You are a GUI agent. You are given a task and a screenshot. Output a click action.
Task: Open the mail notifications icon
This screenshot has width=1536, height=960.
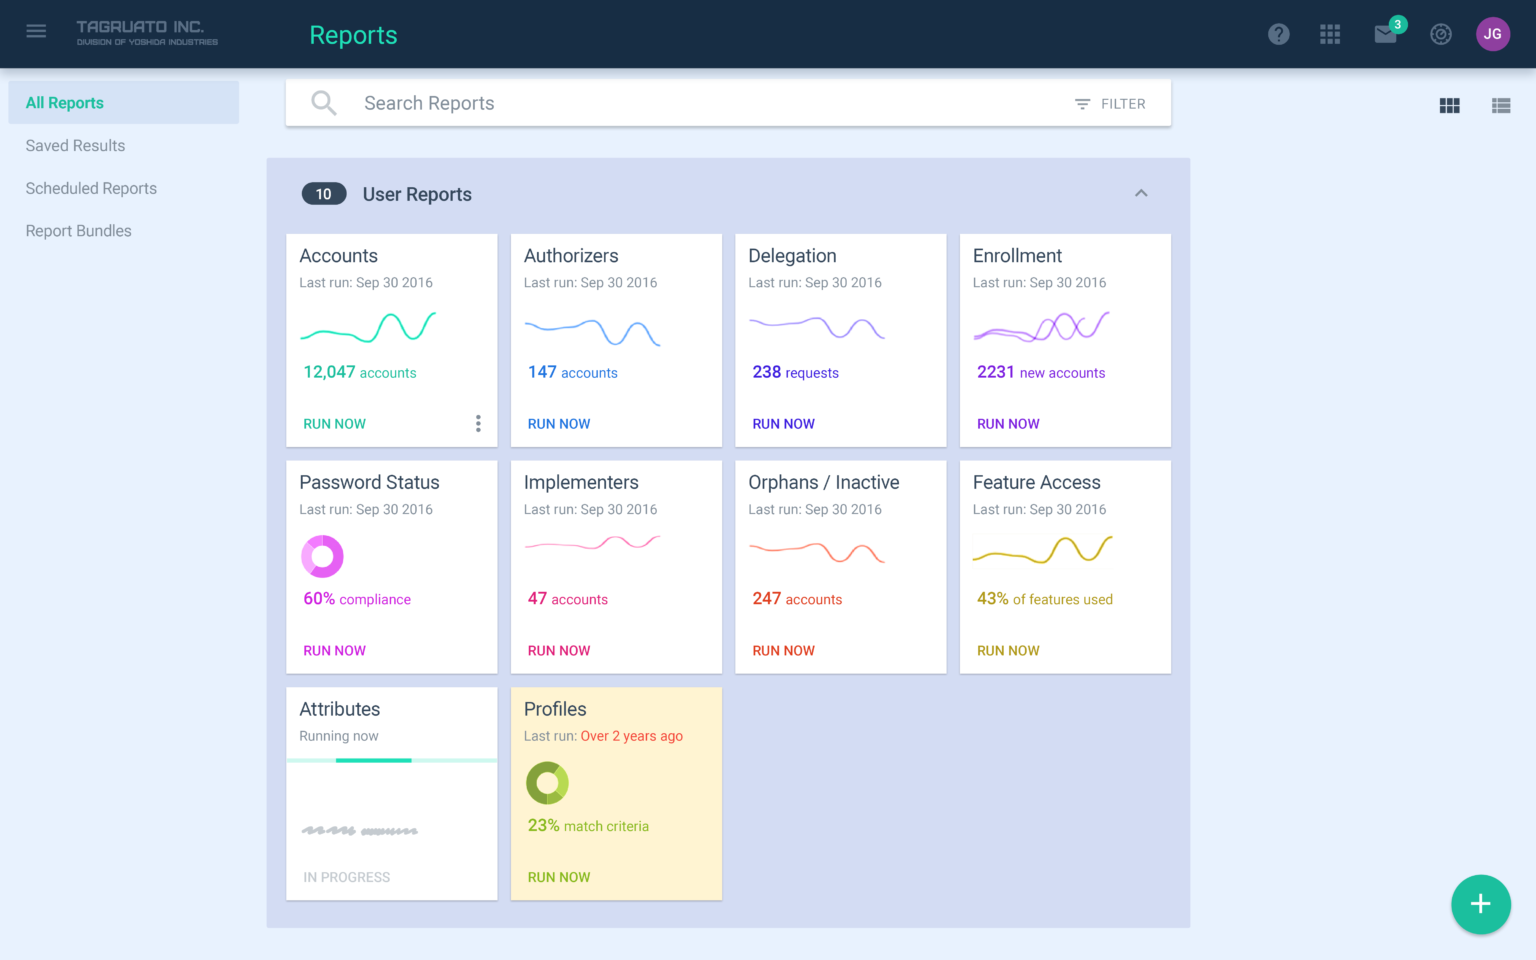click(1385, 34)
